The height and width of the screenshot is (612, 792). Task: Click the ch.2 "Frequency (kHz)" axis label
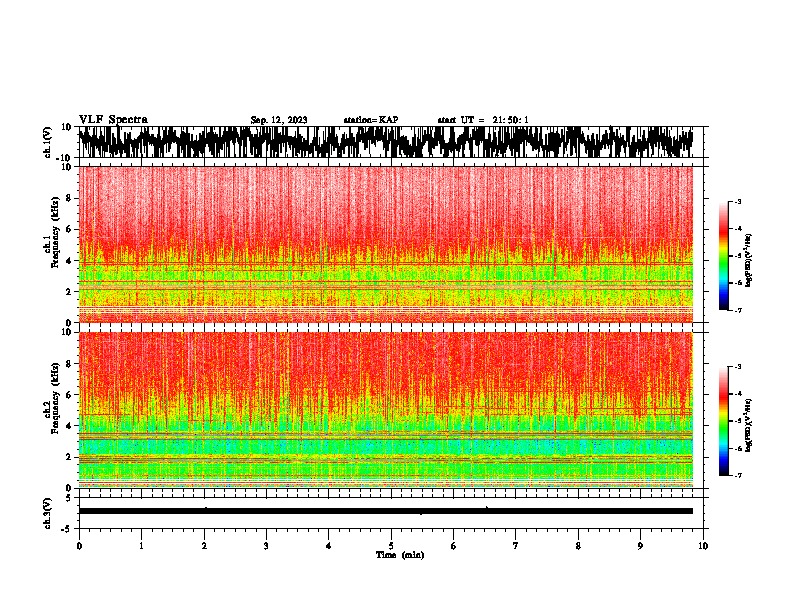click(x=55, y=398)
